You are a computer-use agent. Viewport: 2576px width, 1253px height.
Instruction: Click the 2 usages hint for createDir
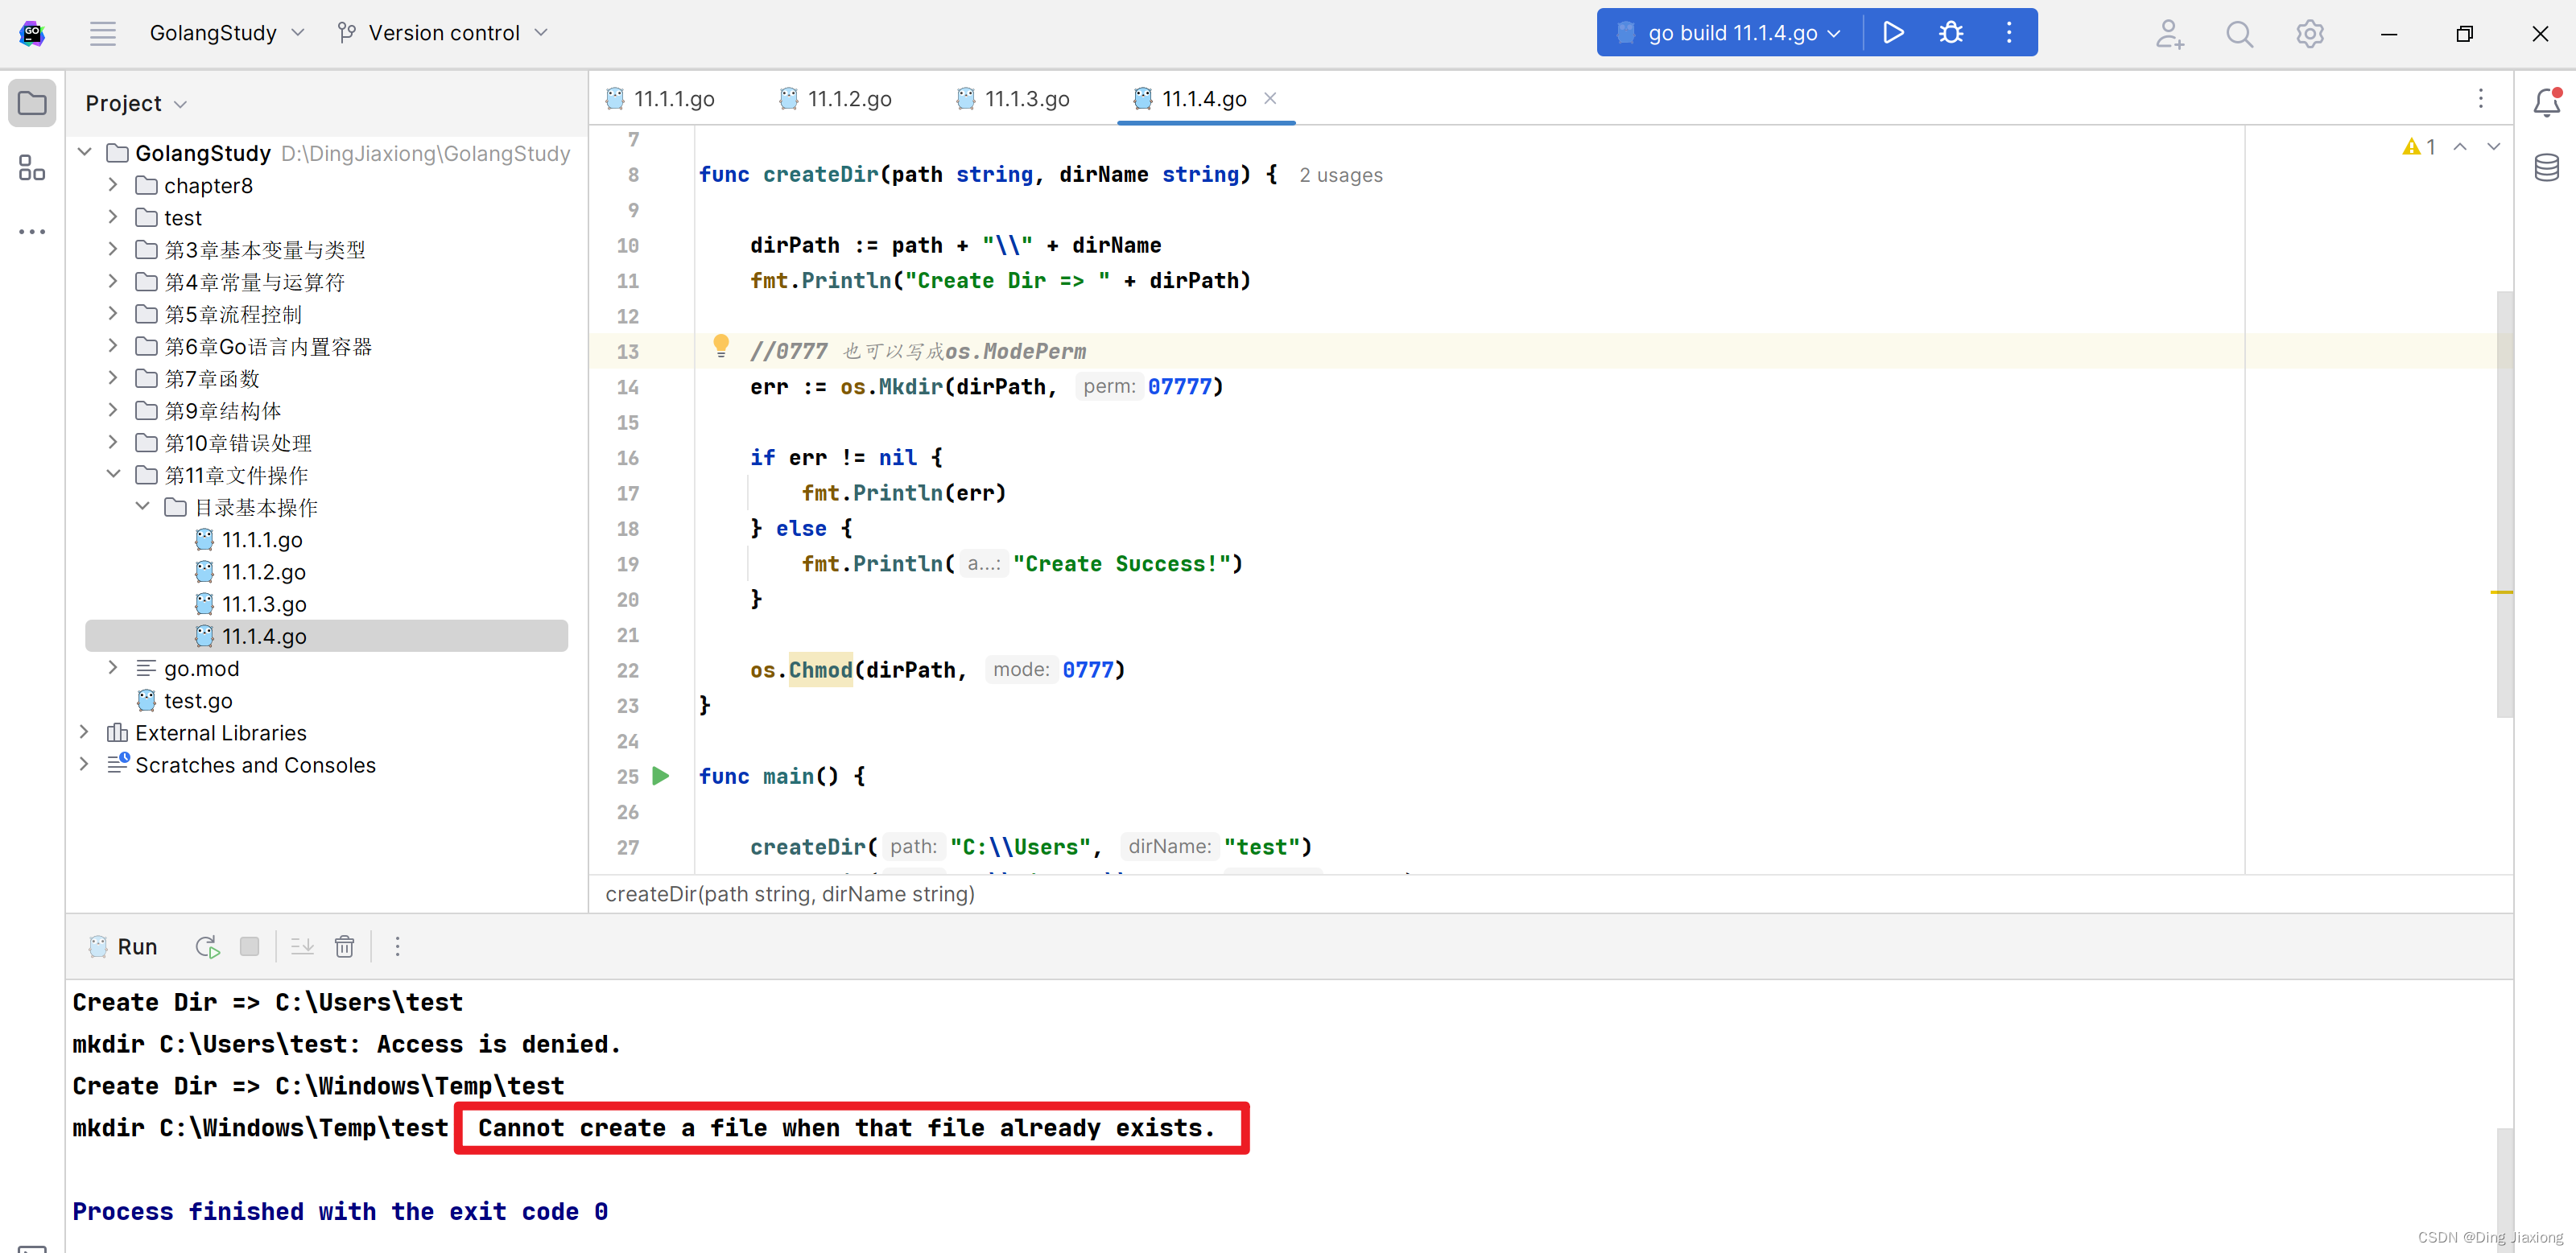point(1341,175)
